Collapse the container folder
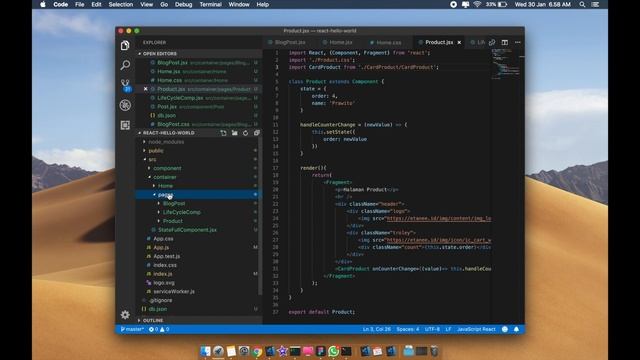Image resolution: width=640 pixels, height=360 pixels. coord(165,177)
